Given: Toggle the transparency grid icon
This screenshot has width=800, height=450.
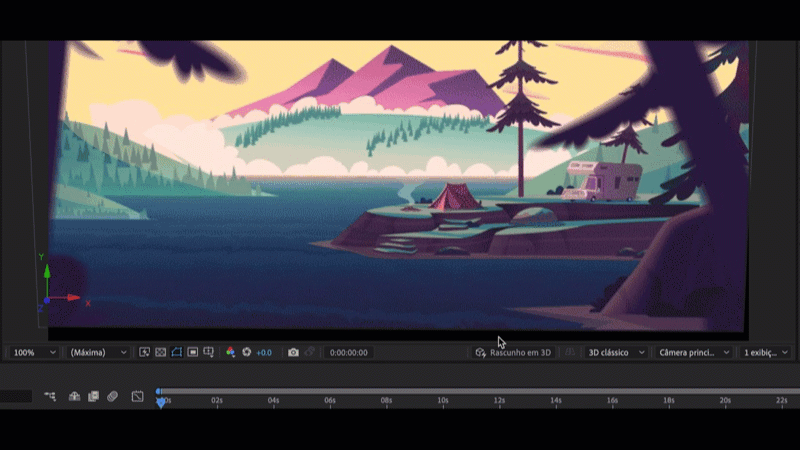Looking at the screenshot, I should [x=160, y=352].
